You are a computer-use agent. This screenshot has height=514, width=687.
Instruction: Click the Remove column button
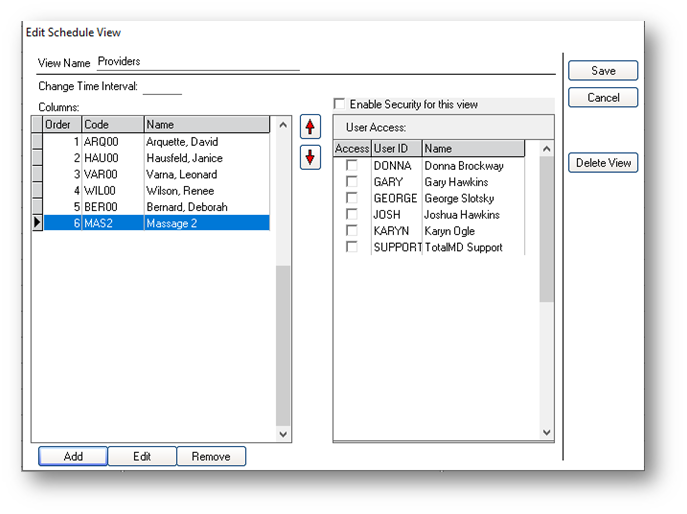click(x=211, y=456)
